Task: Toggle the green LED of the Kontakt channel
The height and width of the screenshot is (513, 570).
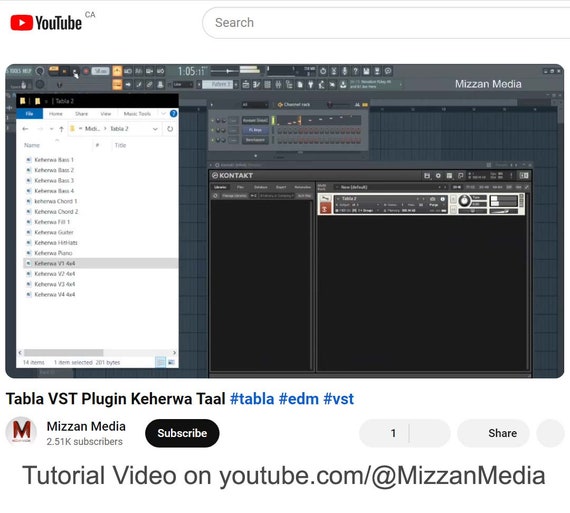Action: (x=212, y=120)
